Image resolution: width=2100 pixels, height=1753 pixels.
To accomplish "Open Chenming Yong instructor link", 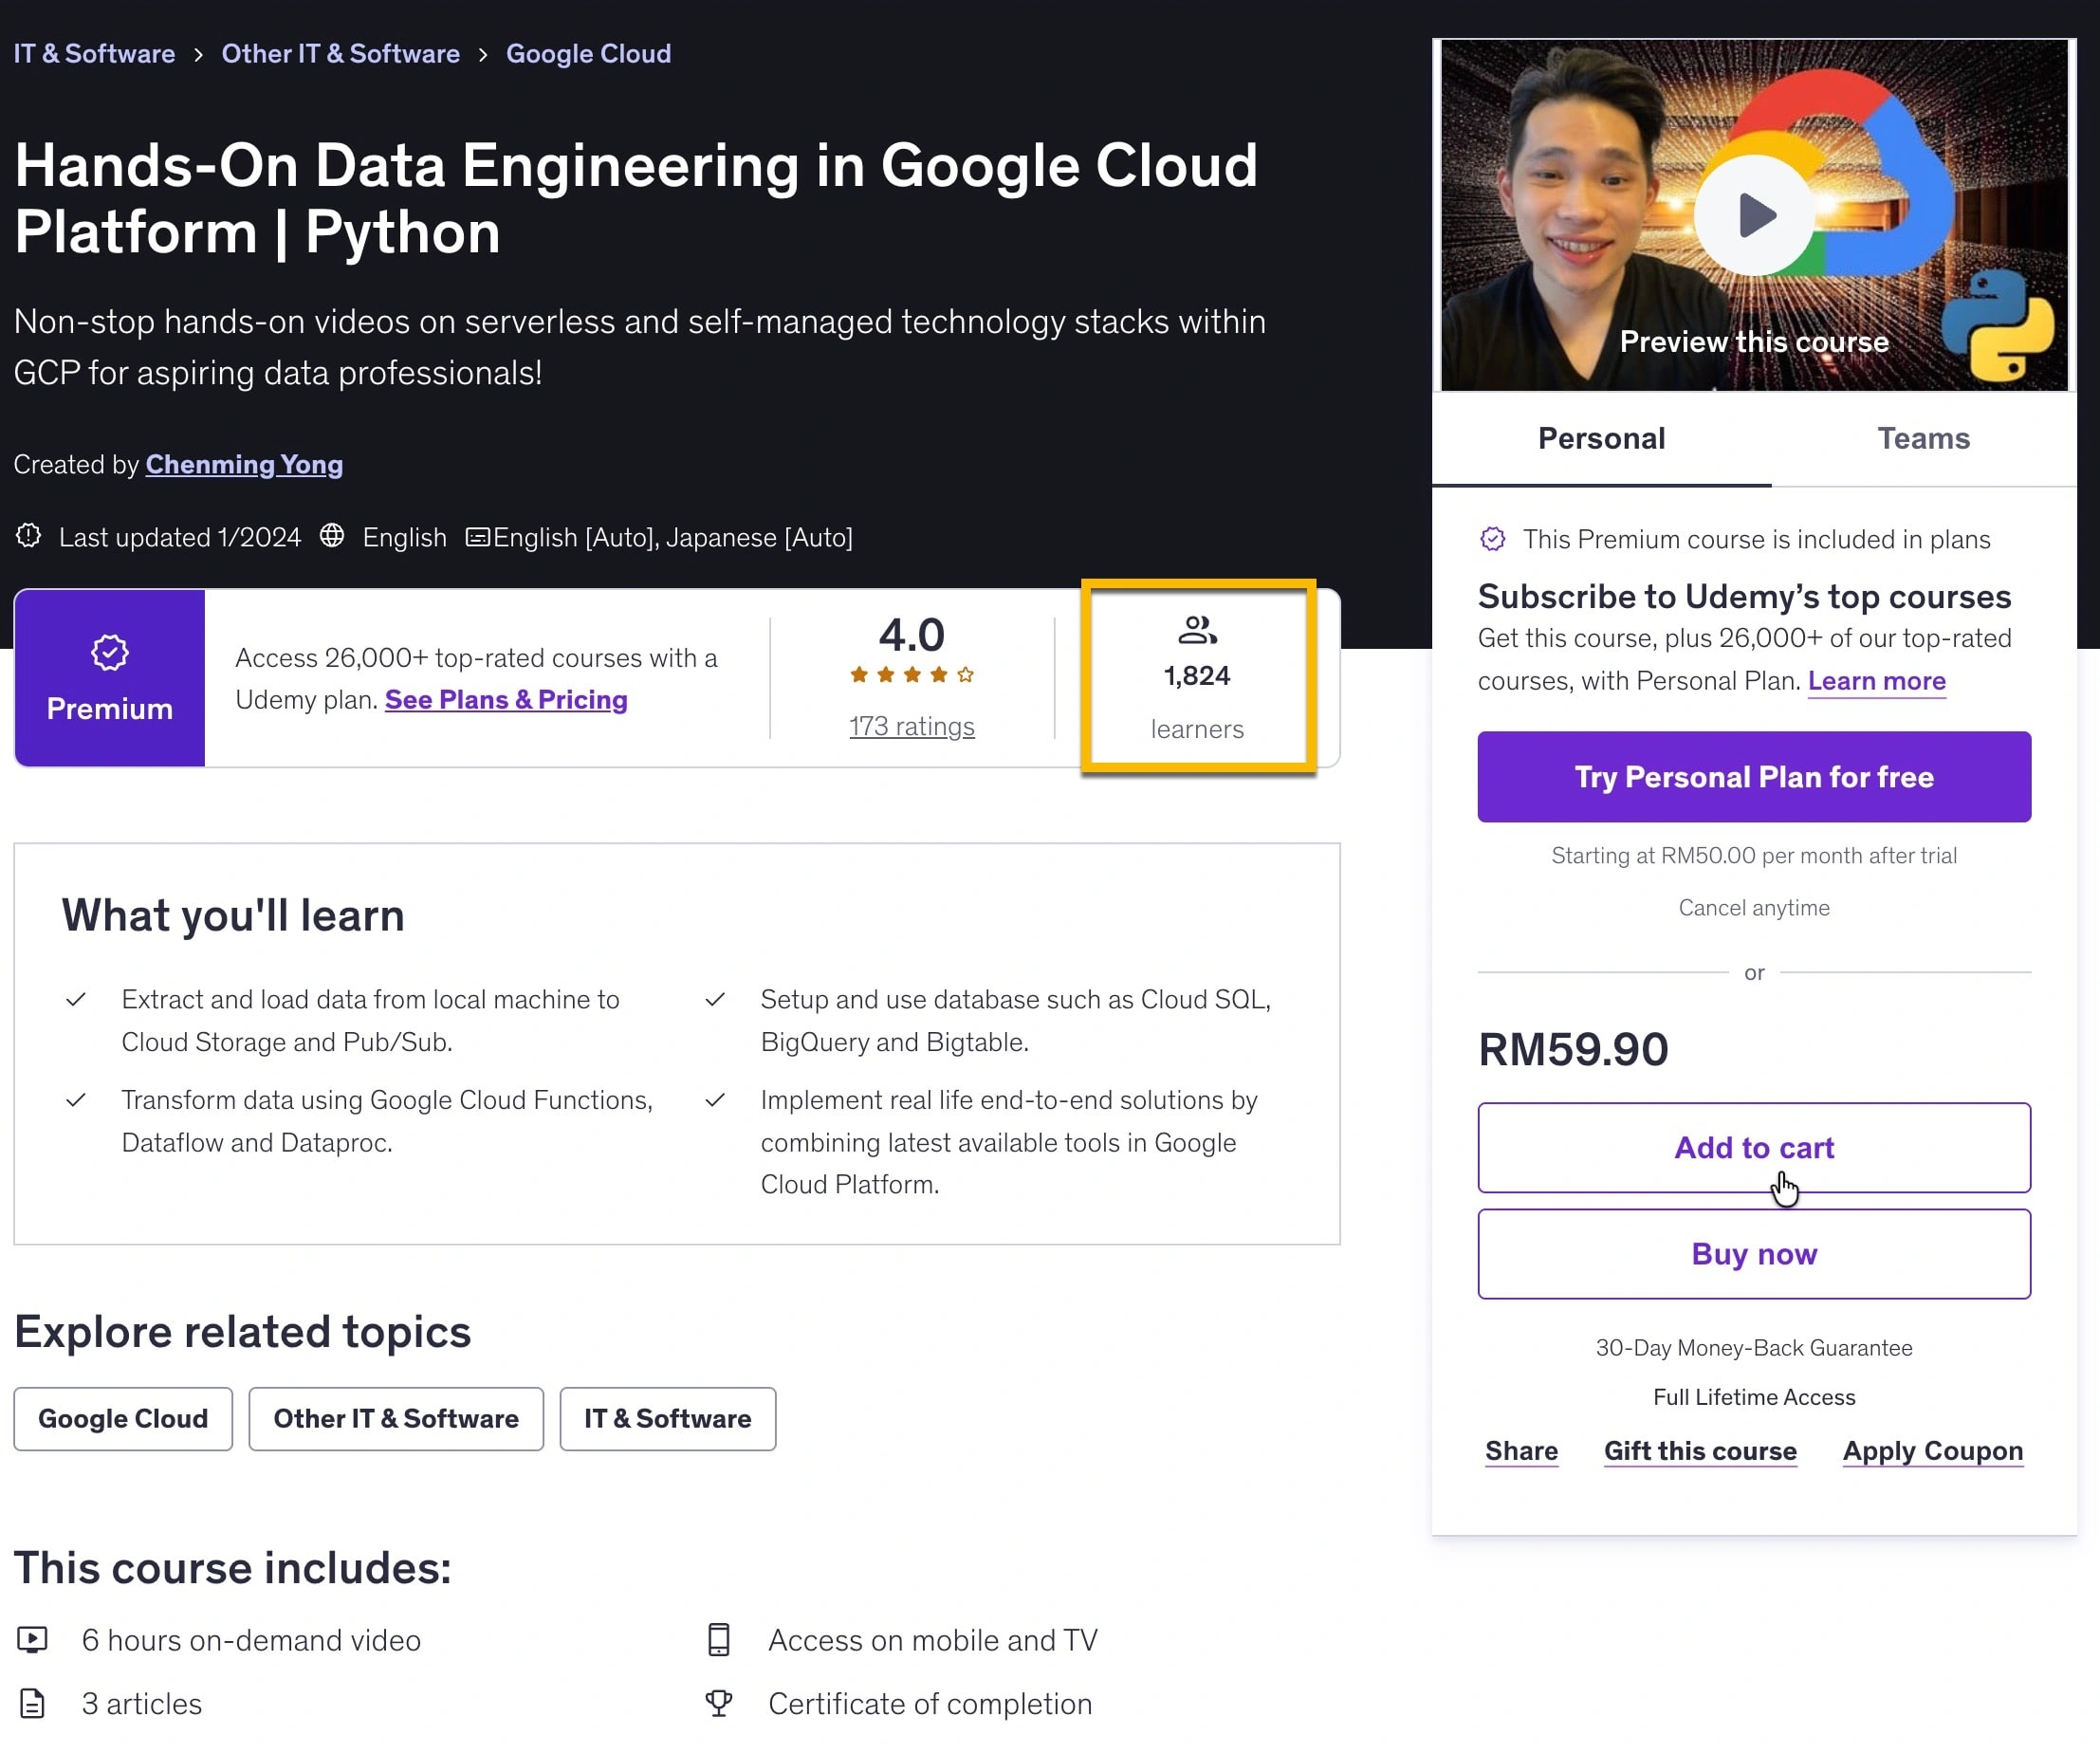I will click(244, 464).
